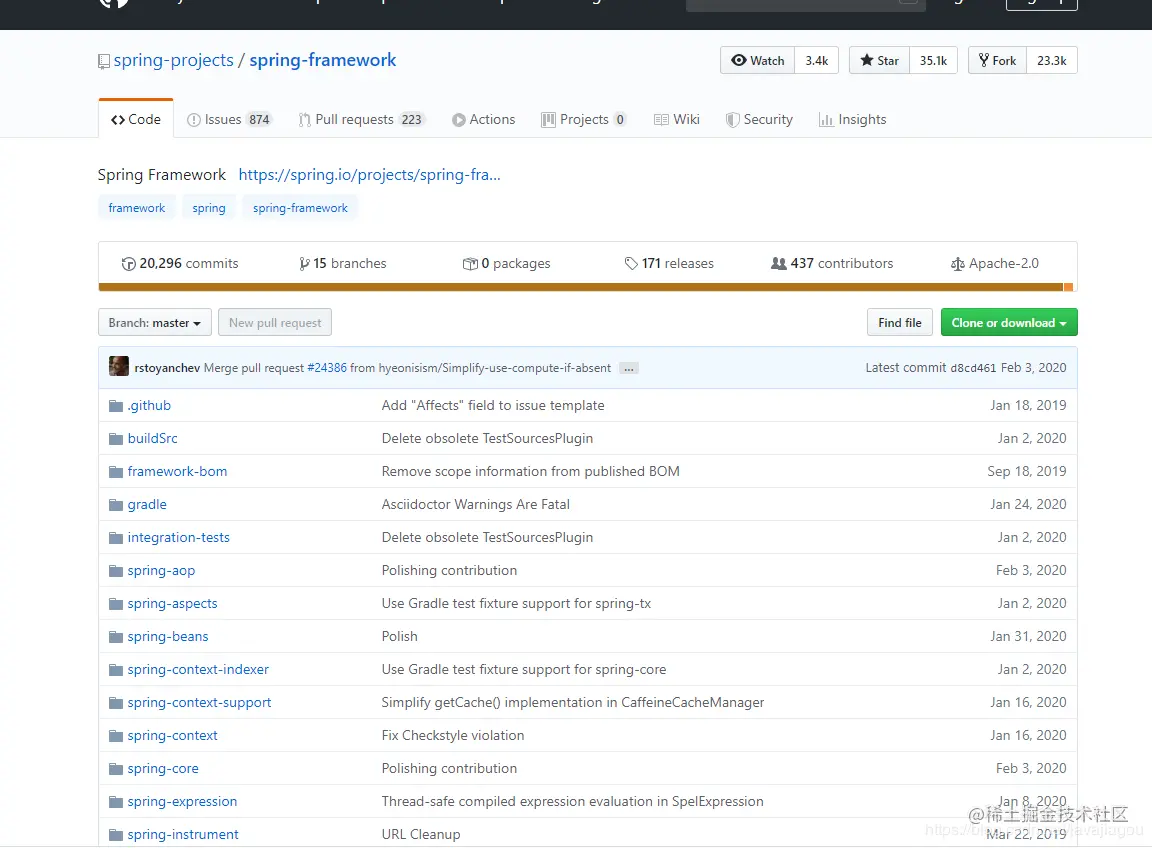Click the stargazers count 35.1k
This screenshot has width=1152, height=848.
[933, 60]
